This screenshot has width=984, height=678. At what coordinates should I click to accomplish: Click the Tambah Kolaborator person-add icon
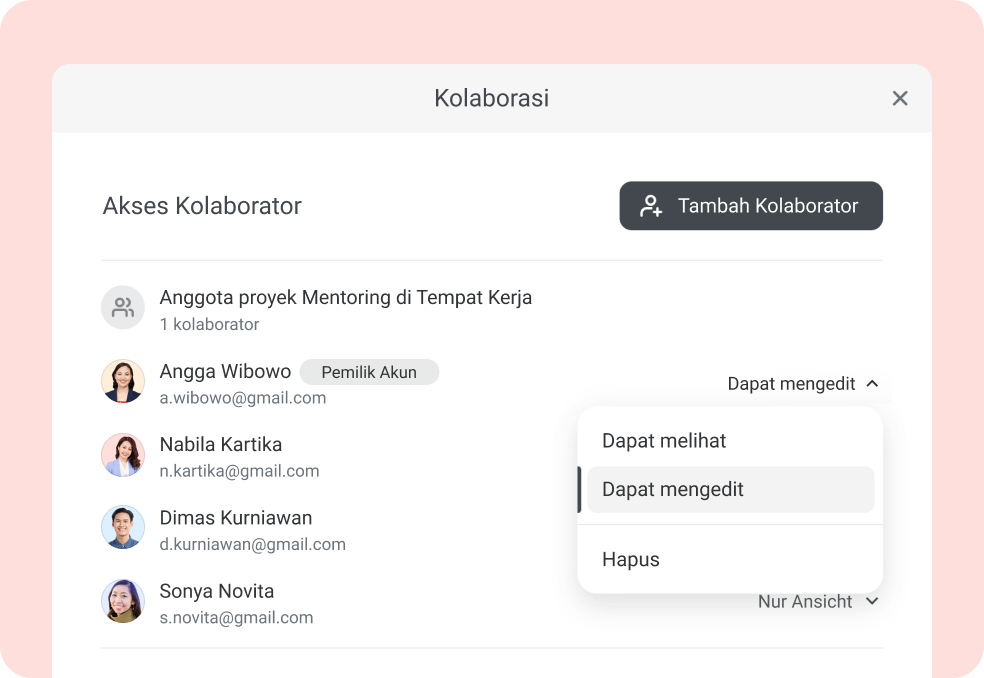[650, 205]
